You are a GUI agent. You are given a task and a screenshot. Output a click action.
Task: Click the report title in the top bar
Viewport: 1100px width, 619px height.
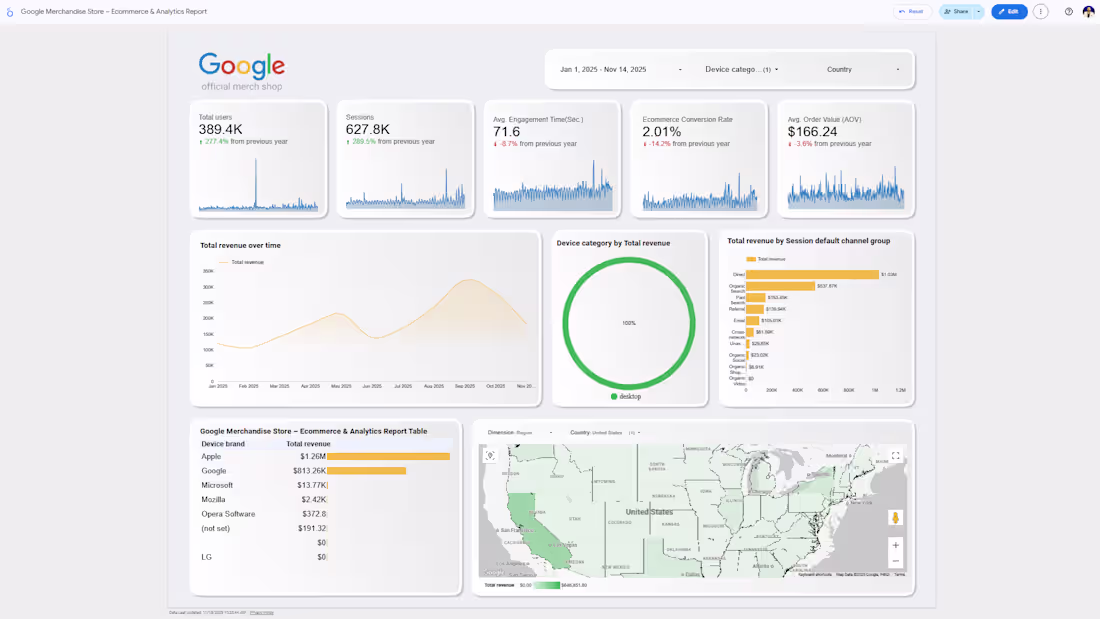pos(114,11)
